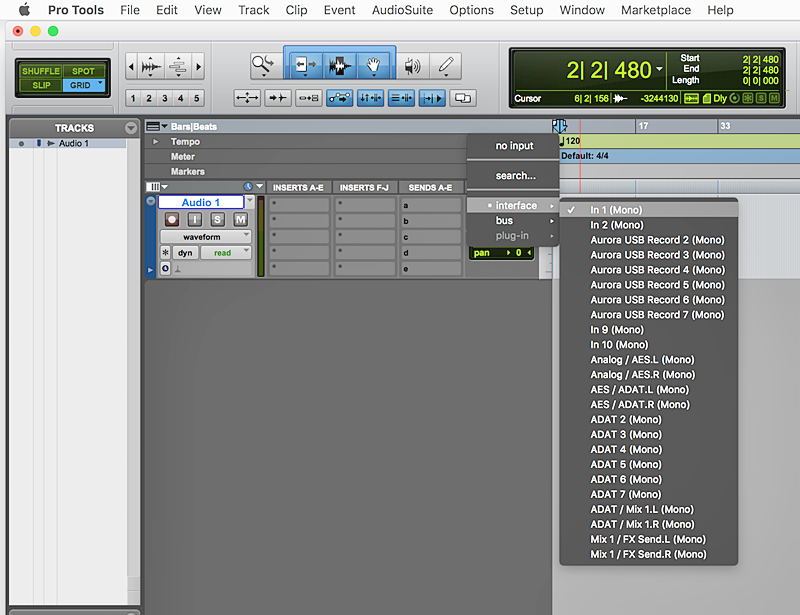Select ADAT 5 (Mono) input

(x=648, y=464)
